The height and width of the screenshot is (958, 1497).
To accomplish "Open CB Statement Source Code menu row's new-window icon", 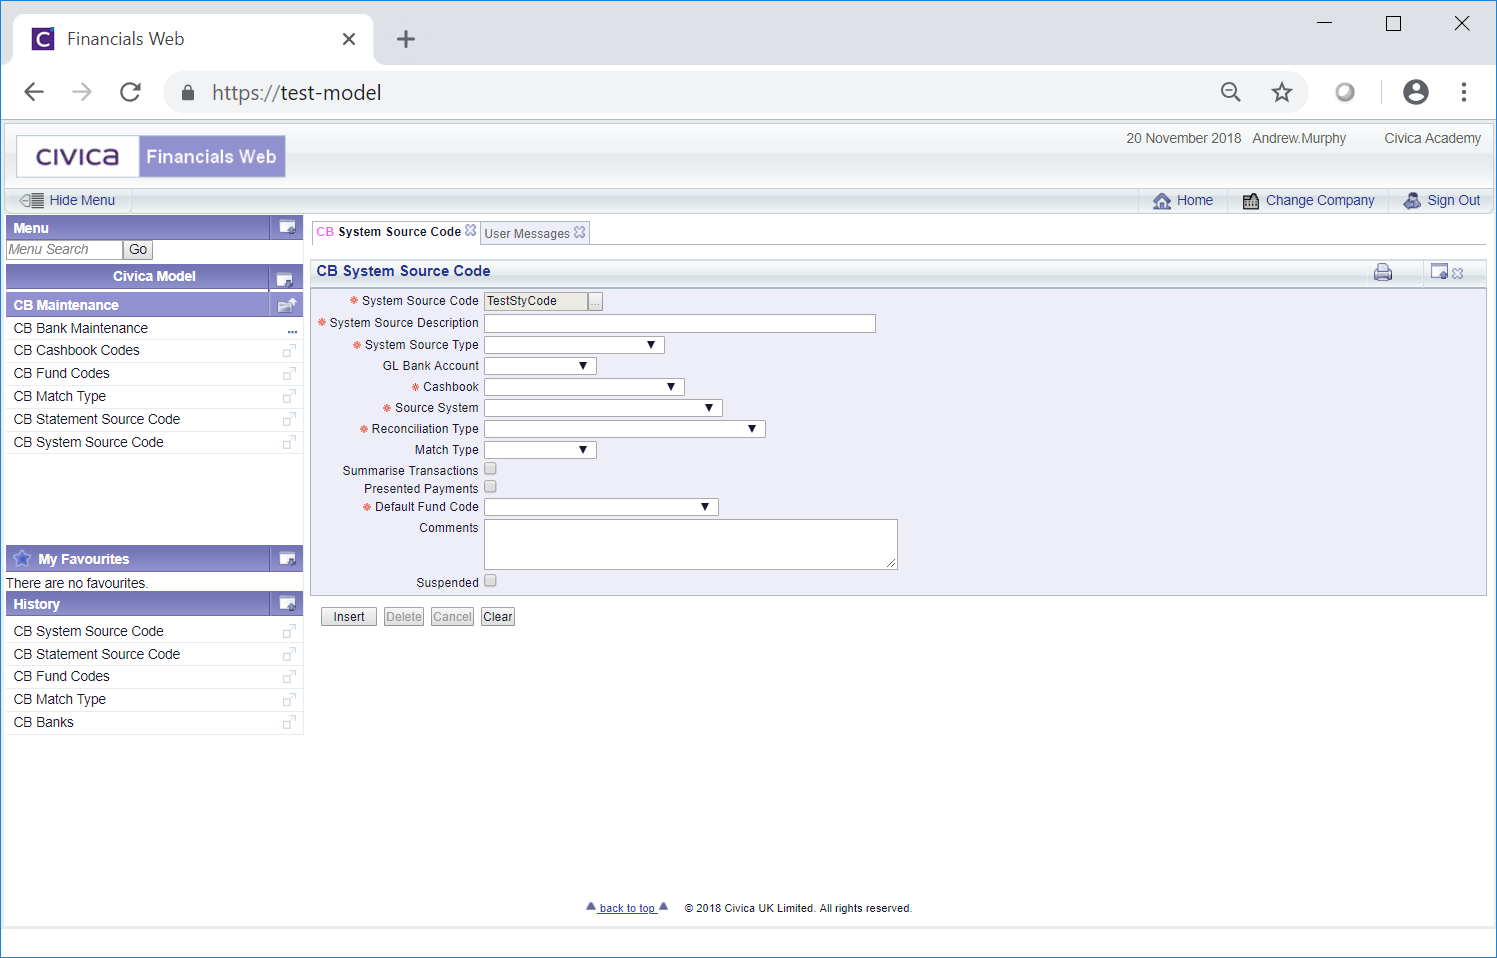I will pos(289,420).
